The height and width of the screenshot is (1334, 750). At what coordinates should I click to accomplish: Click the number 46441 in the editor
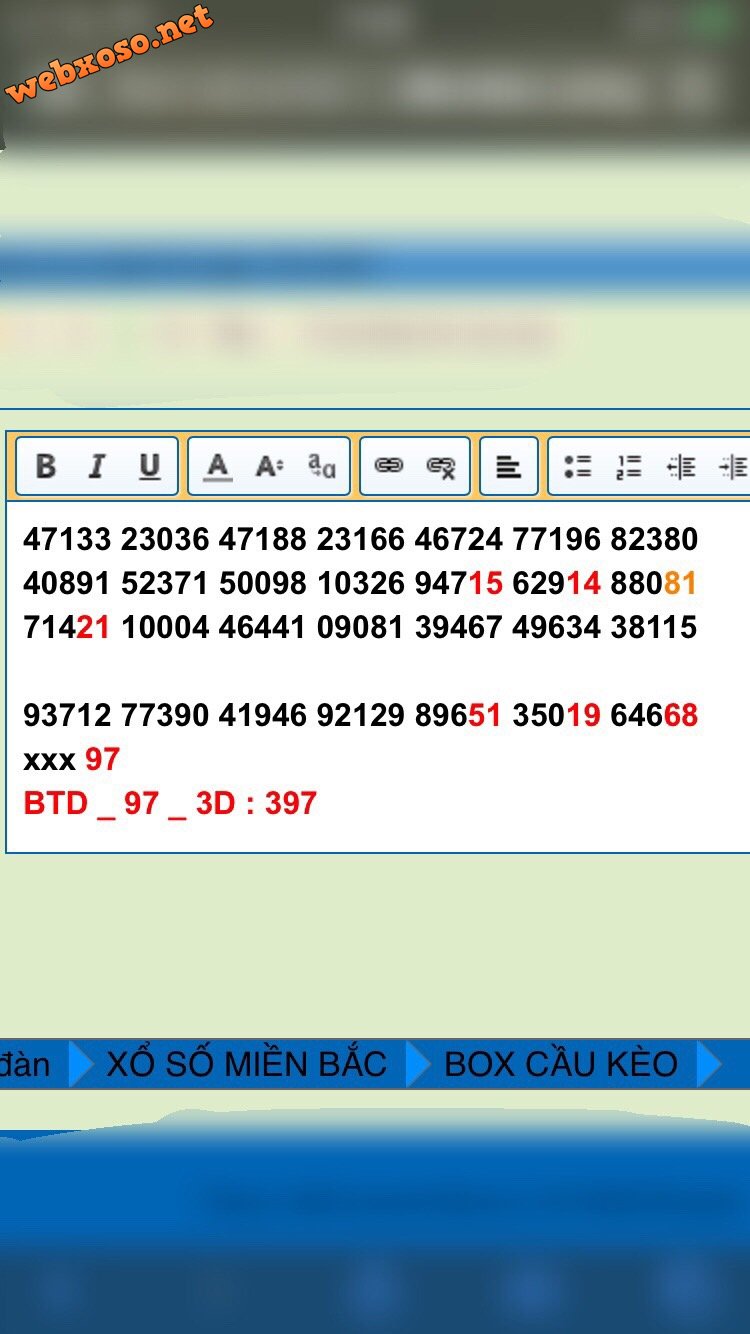[x=263, y=627]
